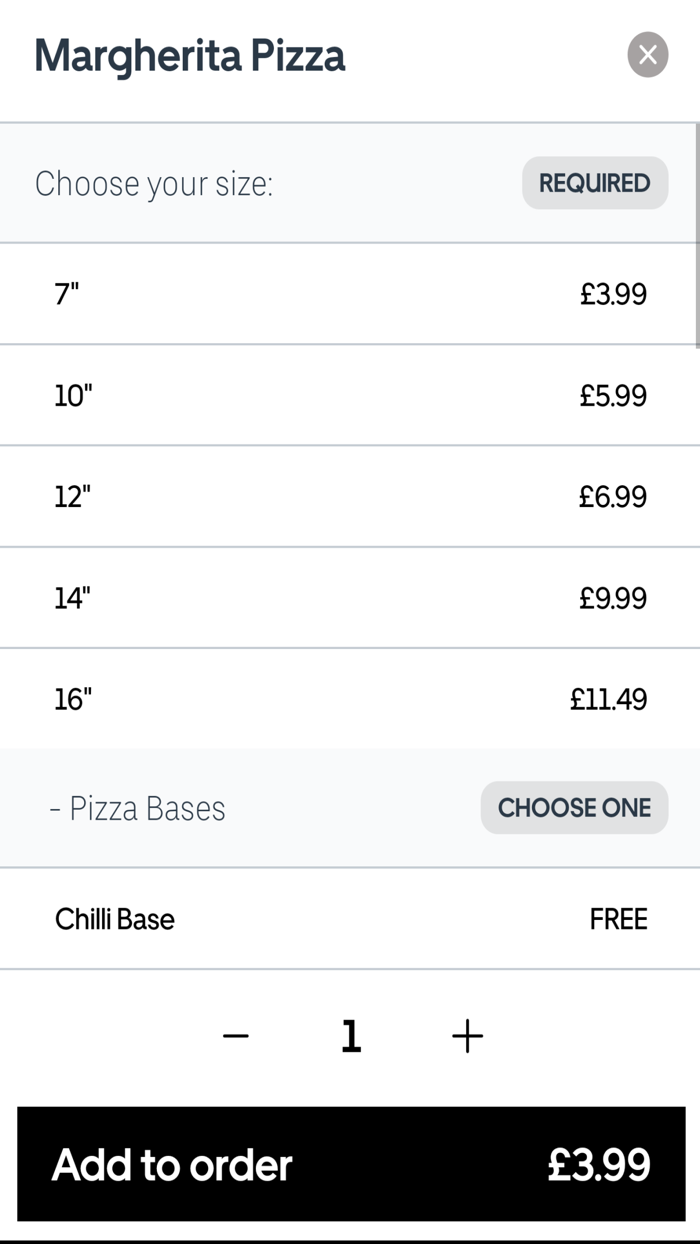Select the 7" pizza size

[x=350, y=294]
